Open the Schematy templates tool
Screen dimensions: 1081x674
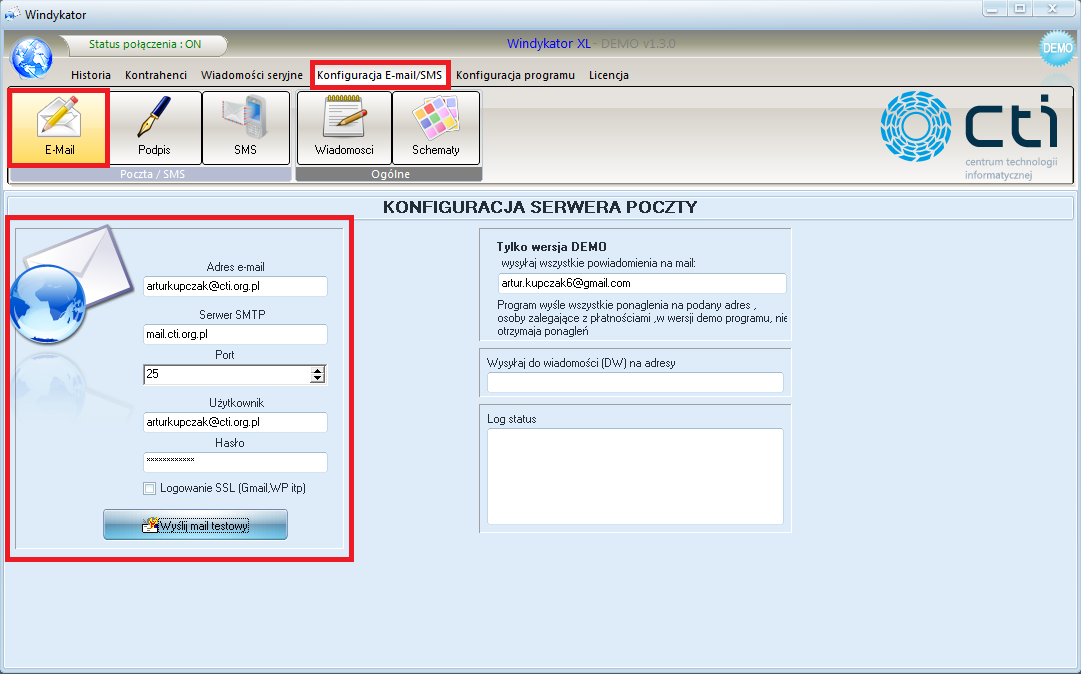(436, 128)
